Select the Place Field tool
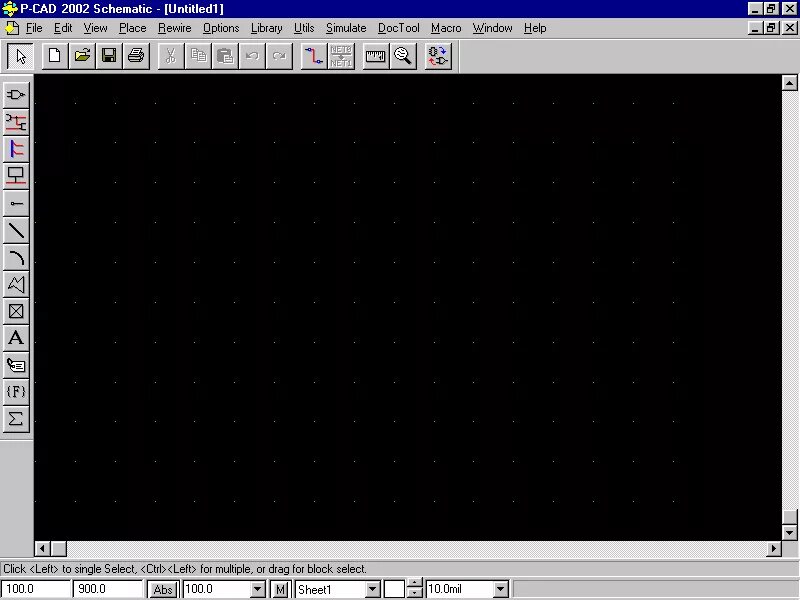Viewport: 800px width, 600px height. click(16, 392)
